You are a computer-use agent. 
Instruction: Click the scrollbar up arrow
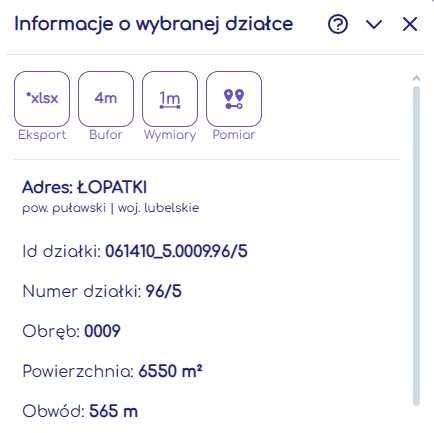(416, 79)
